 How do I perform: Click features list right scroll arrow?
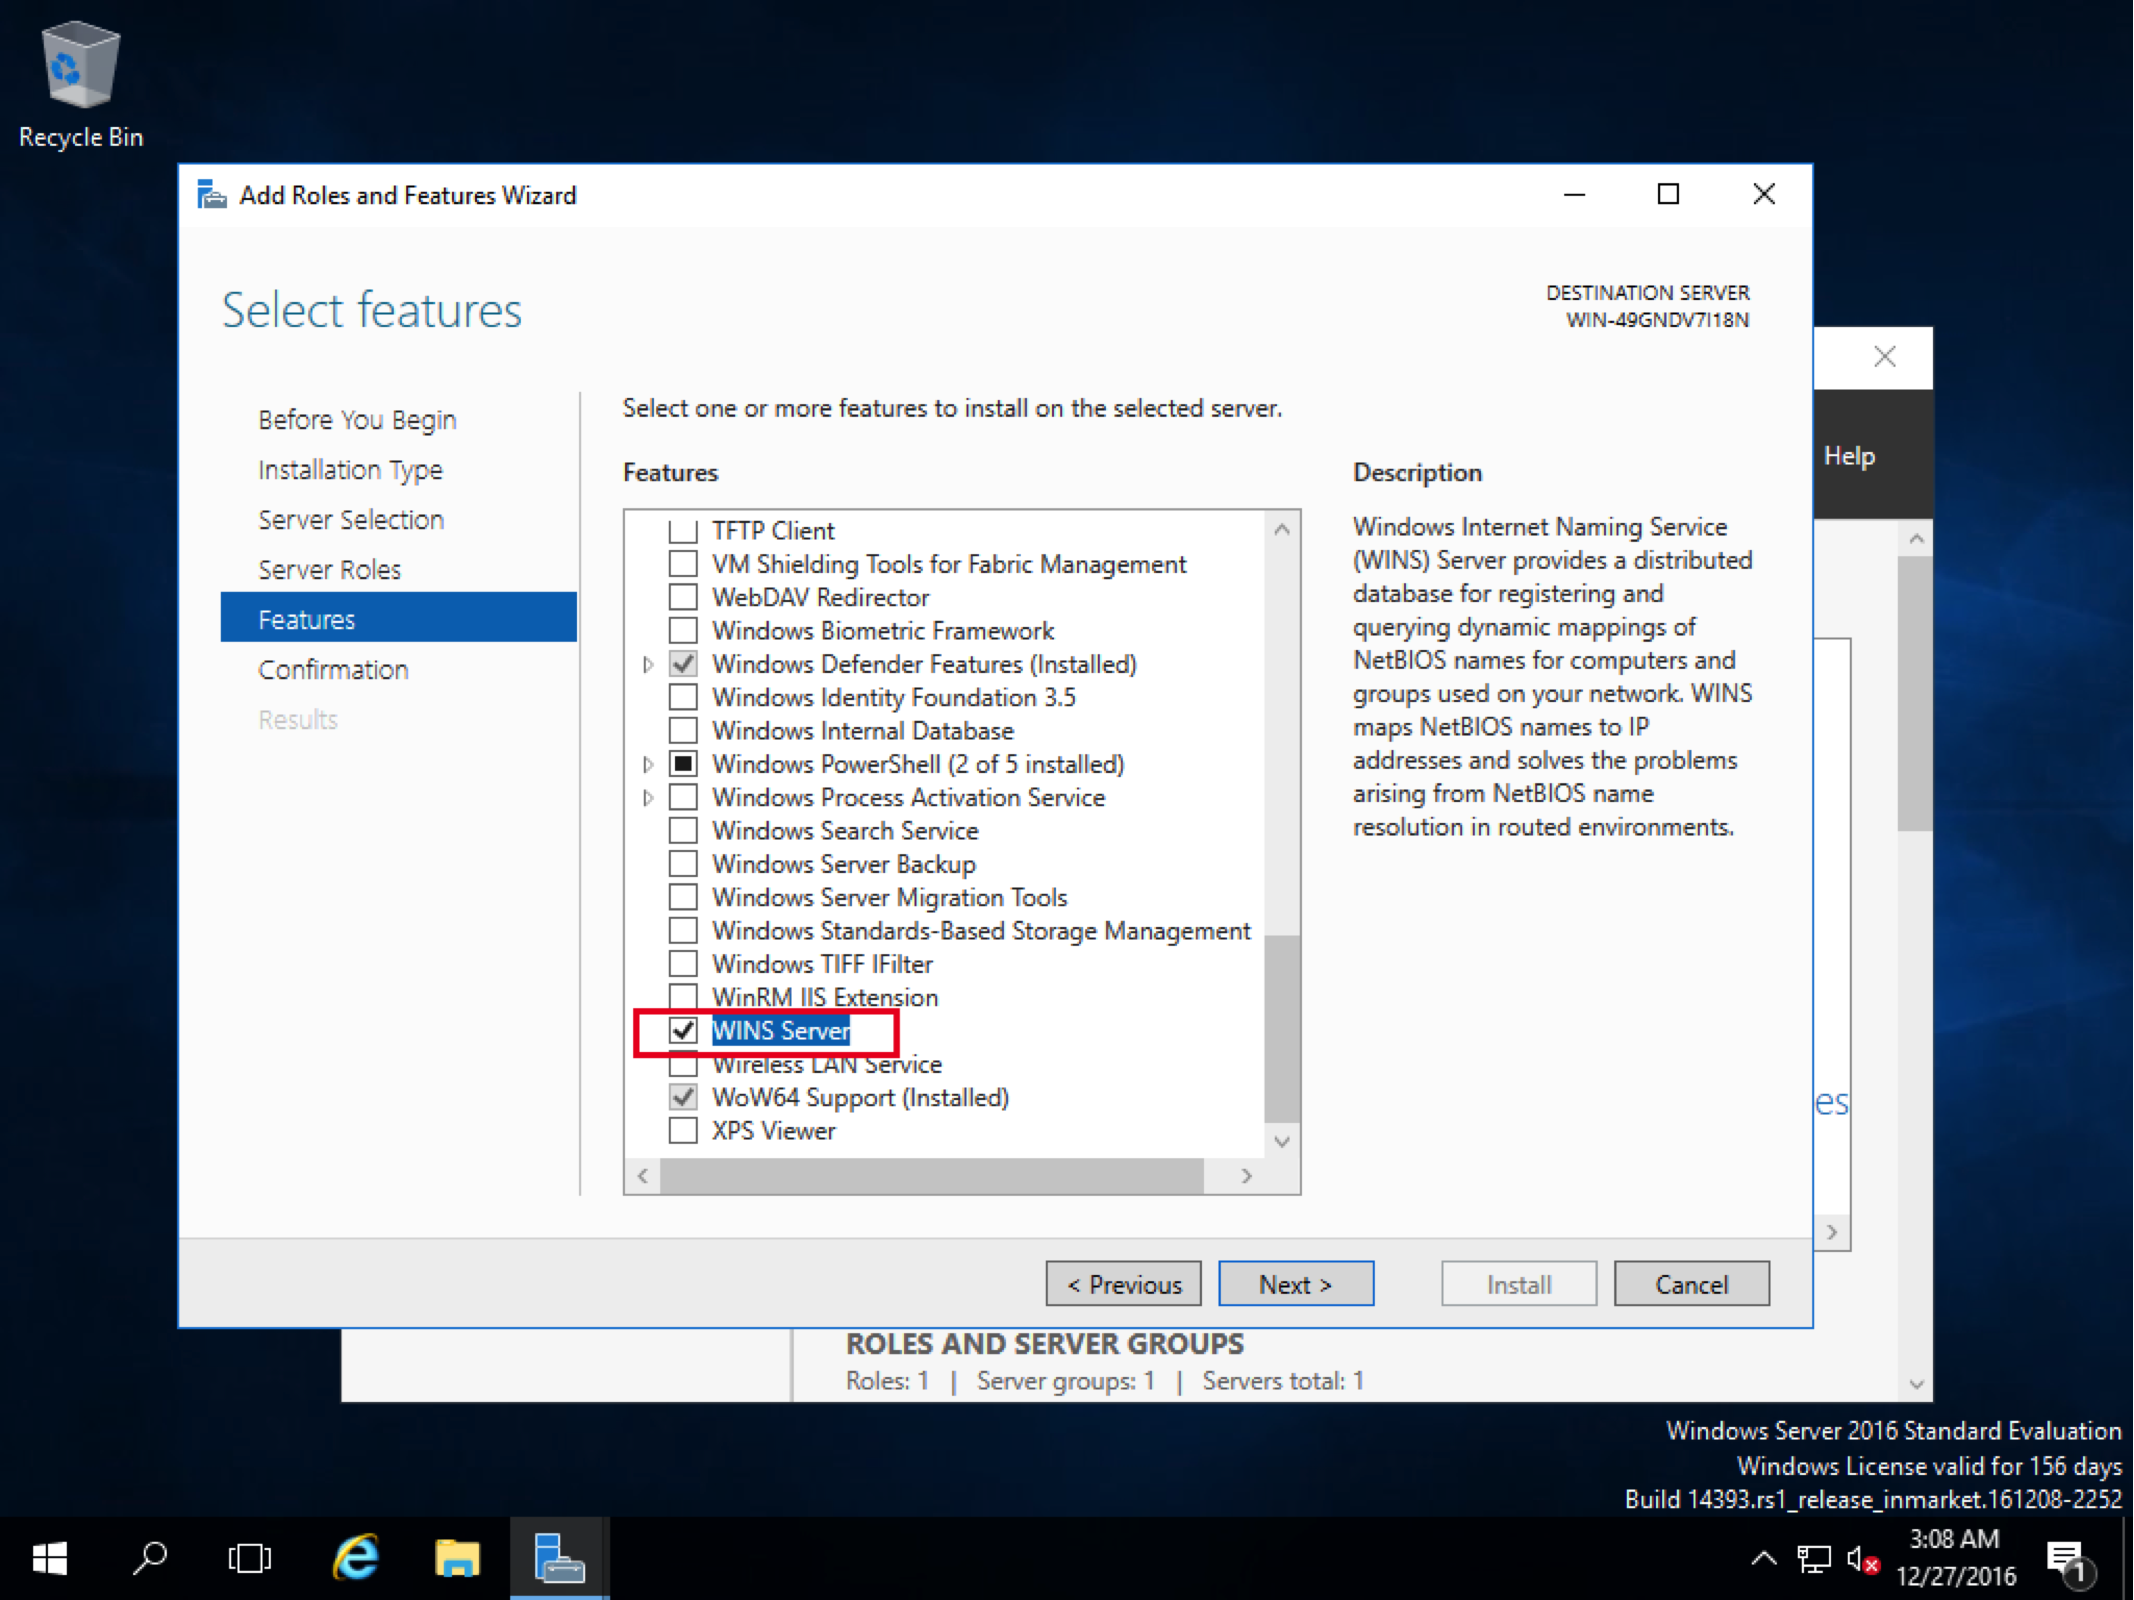tap(1246, 1176)
